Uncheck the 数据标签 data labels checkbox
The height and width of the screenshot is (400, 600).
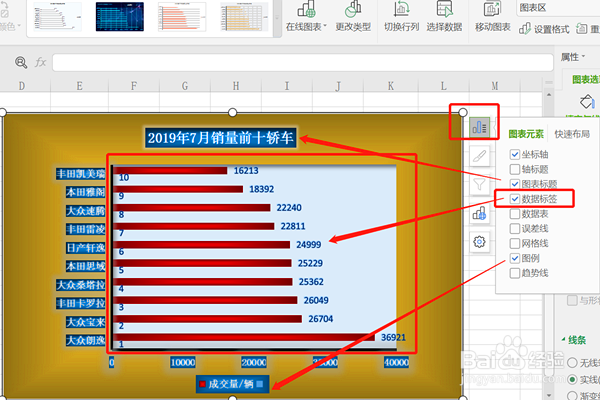click(x=515, y=199)
